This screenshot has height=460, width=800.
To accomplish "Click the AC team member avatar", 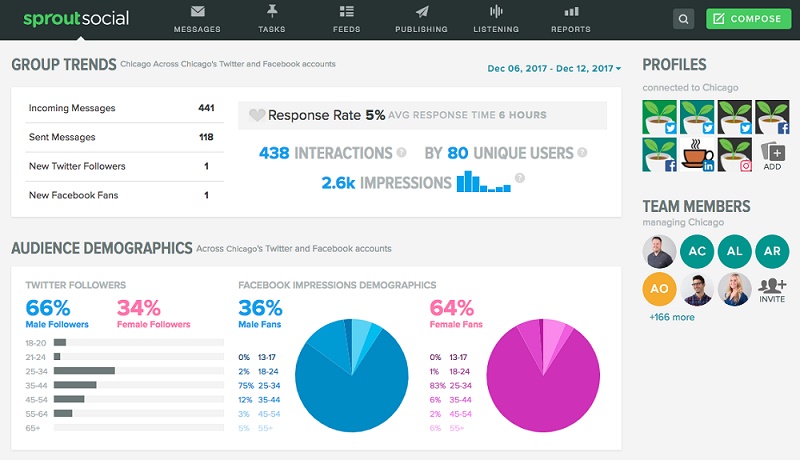I will click(697, 251).
